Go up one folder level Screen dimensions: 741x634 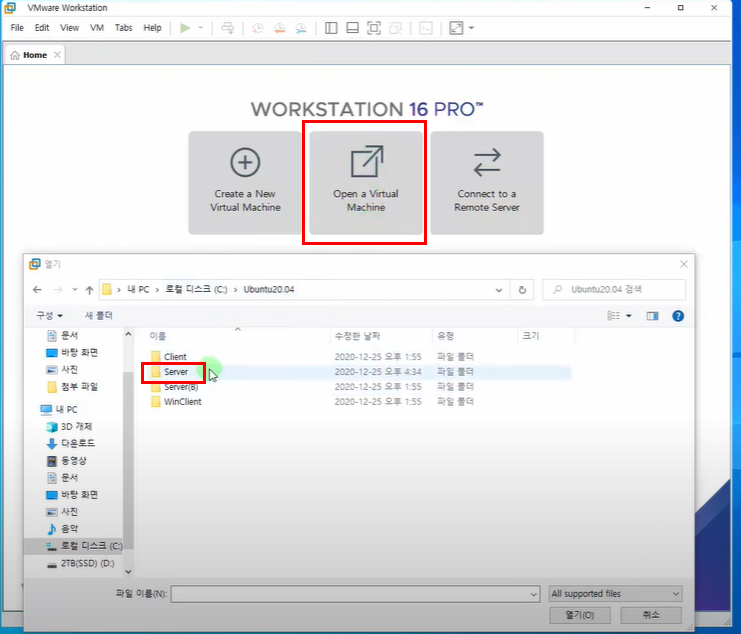pyautogui.click(x=89, y=290)
